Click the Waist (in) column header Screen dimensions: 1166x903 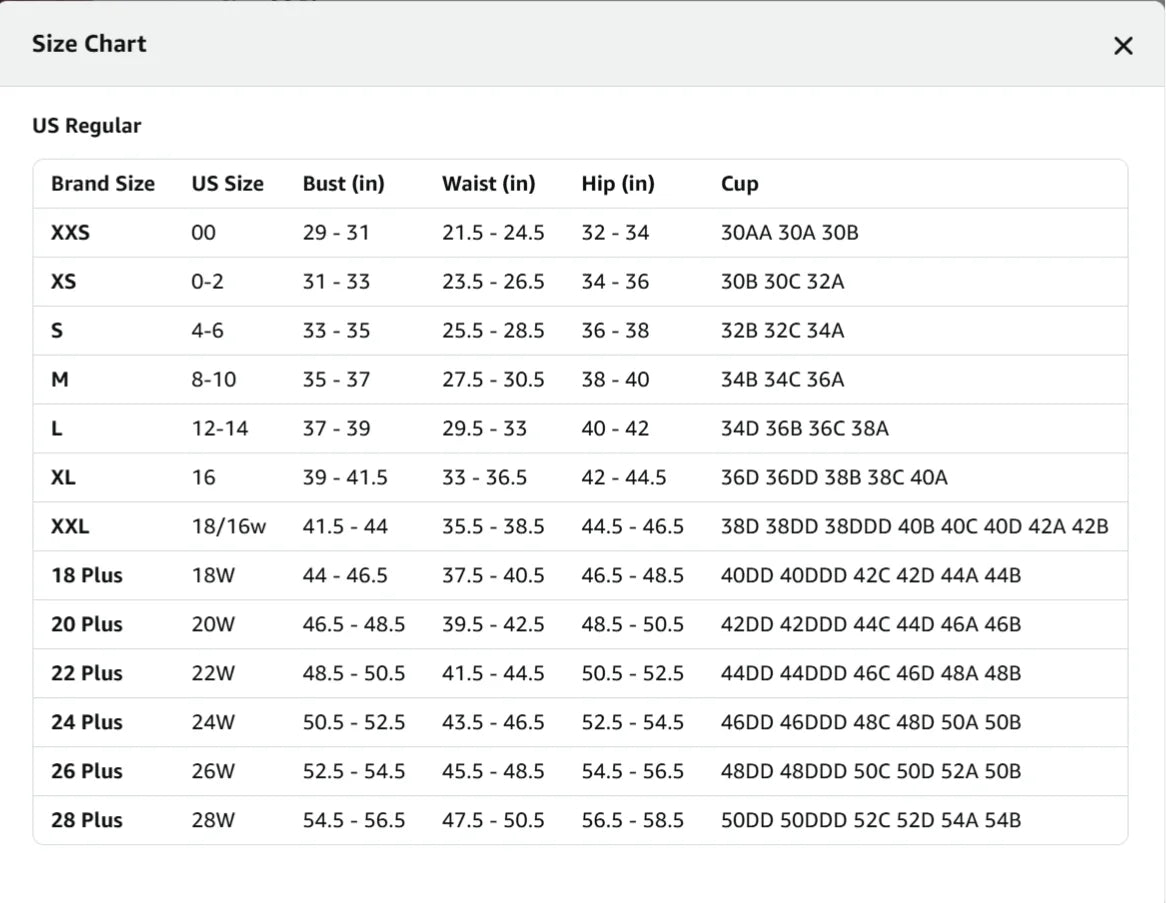(489, 184)
